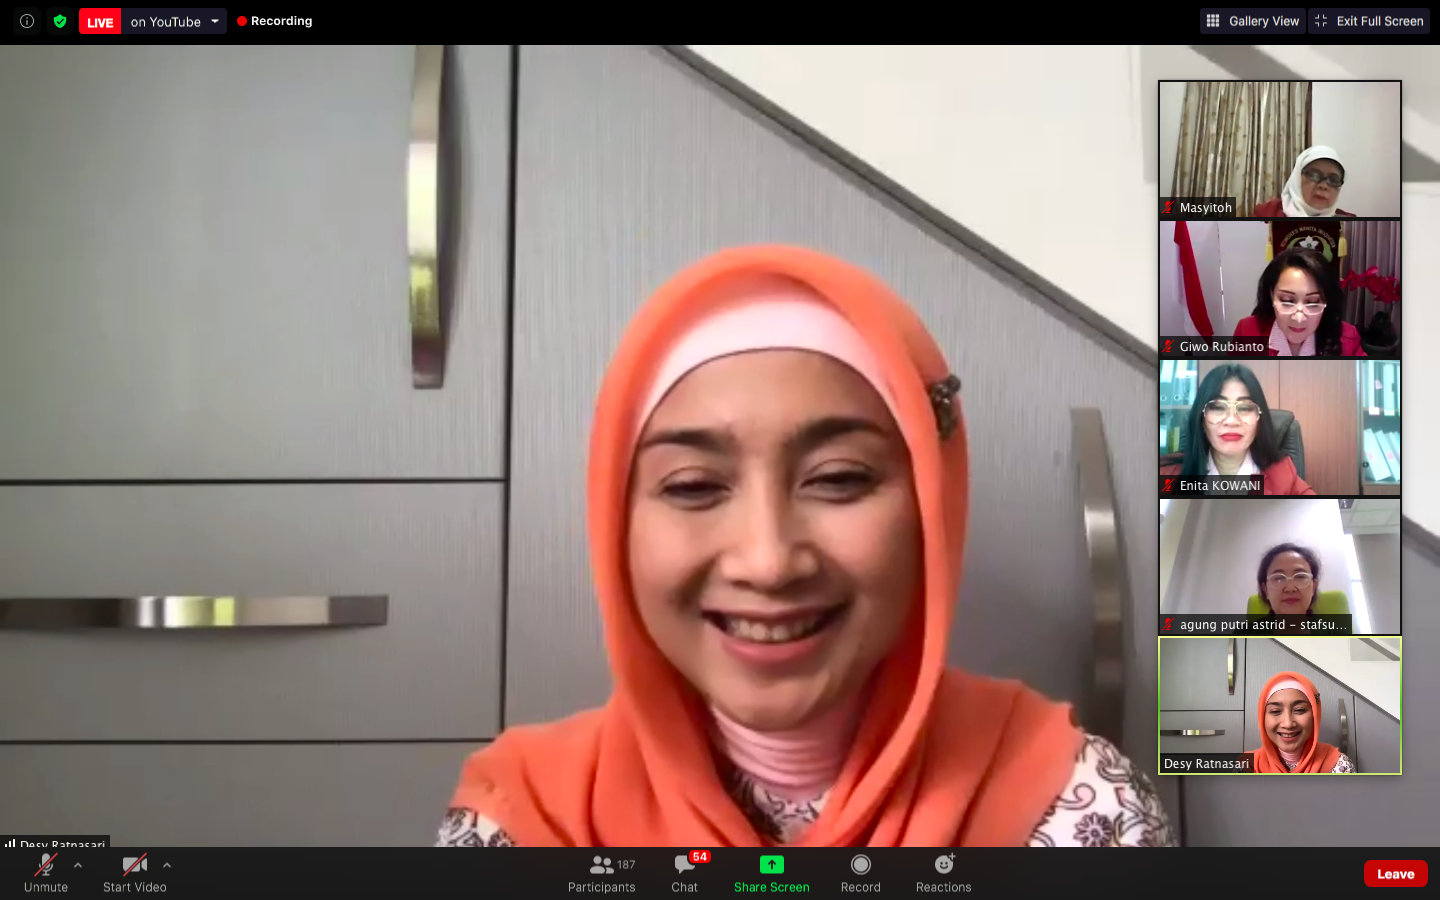Open the meeting information icon
The width and height of the screenshot is (1440, 900).
click(27, 21)
